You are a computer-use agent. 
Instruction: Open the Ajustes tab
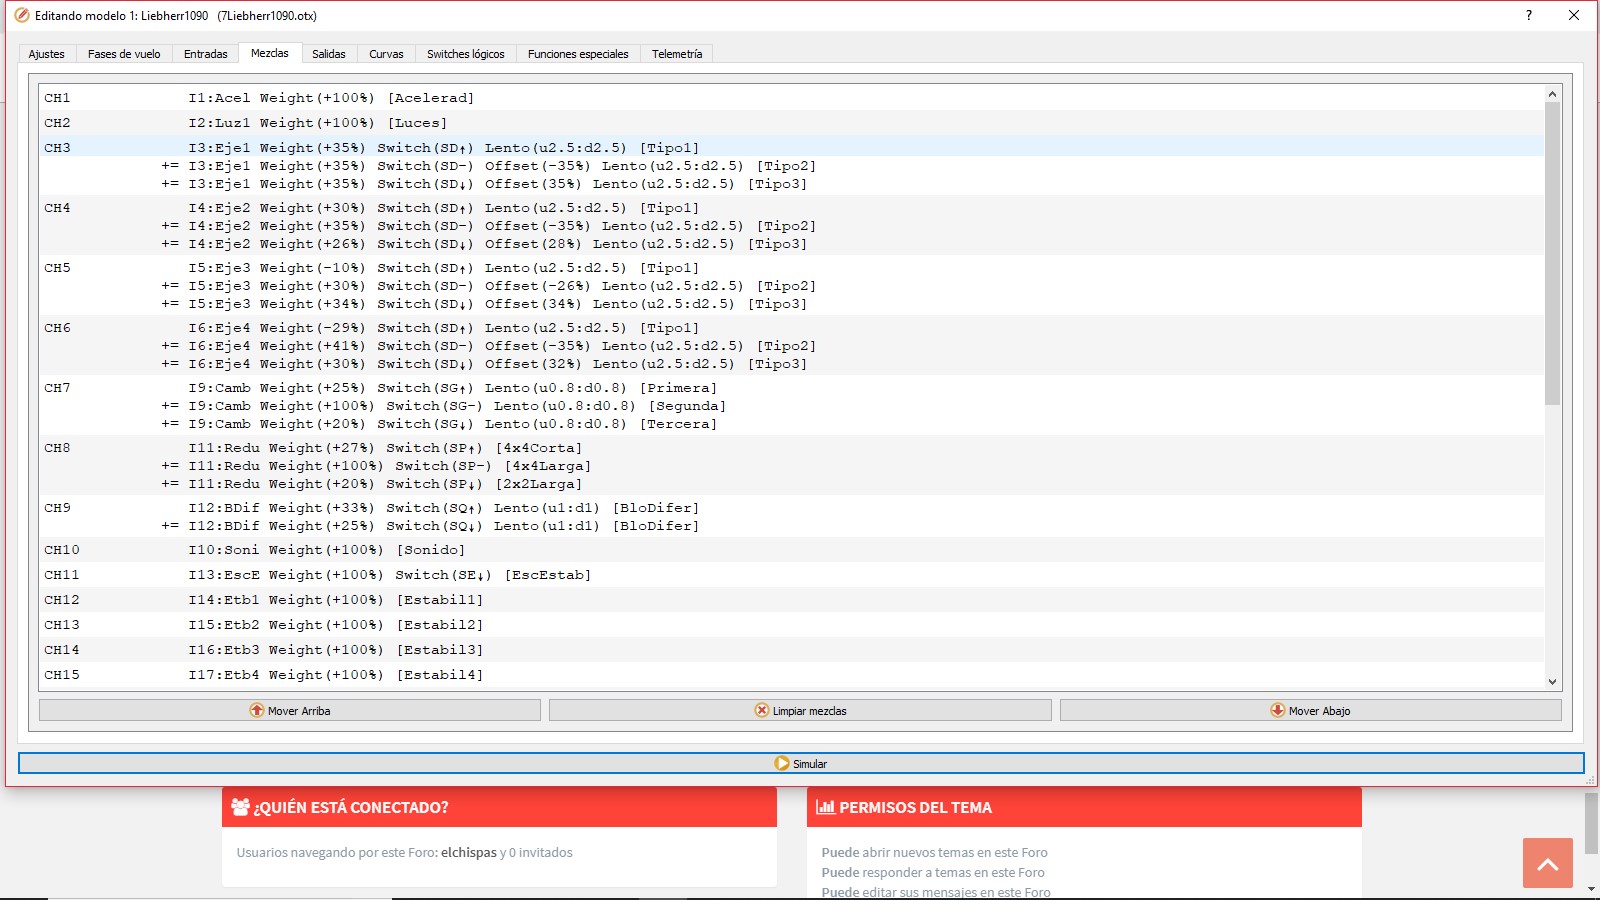pos(47,54)
